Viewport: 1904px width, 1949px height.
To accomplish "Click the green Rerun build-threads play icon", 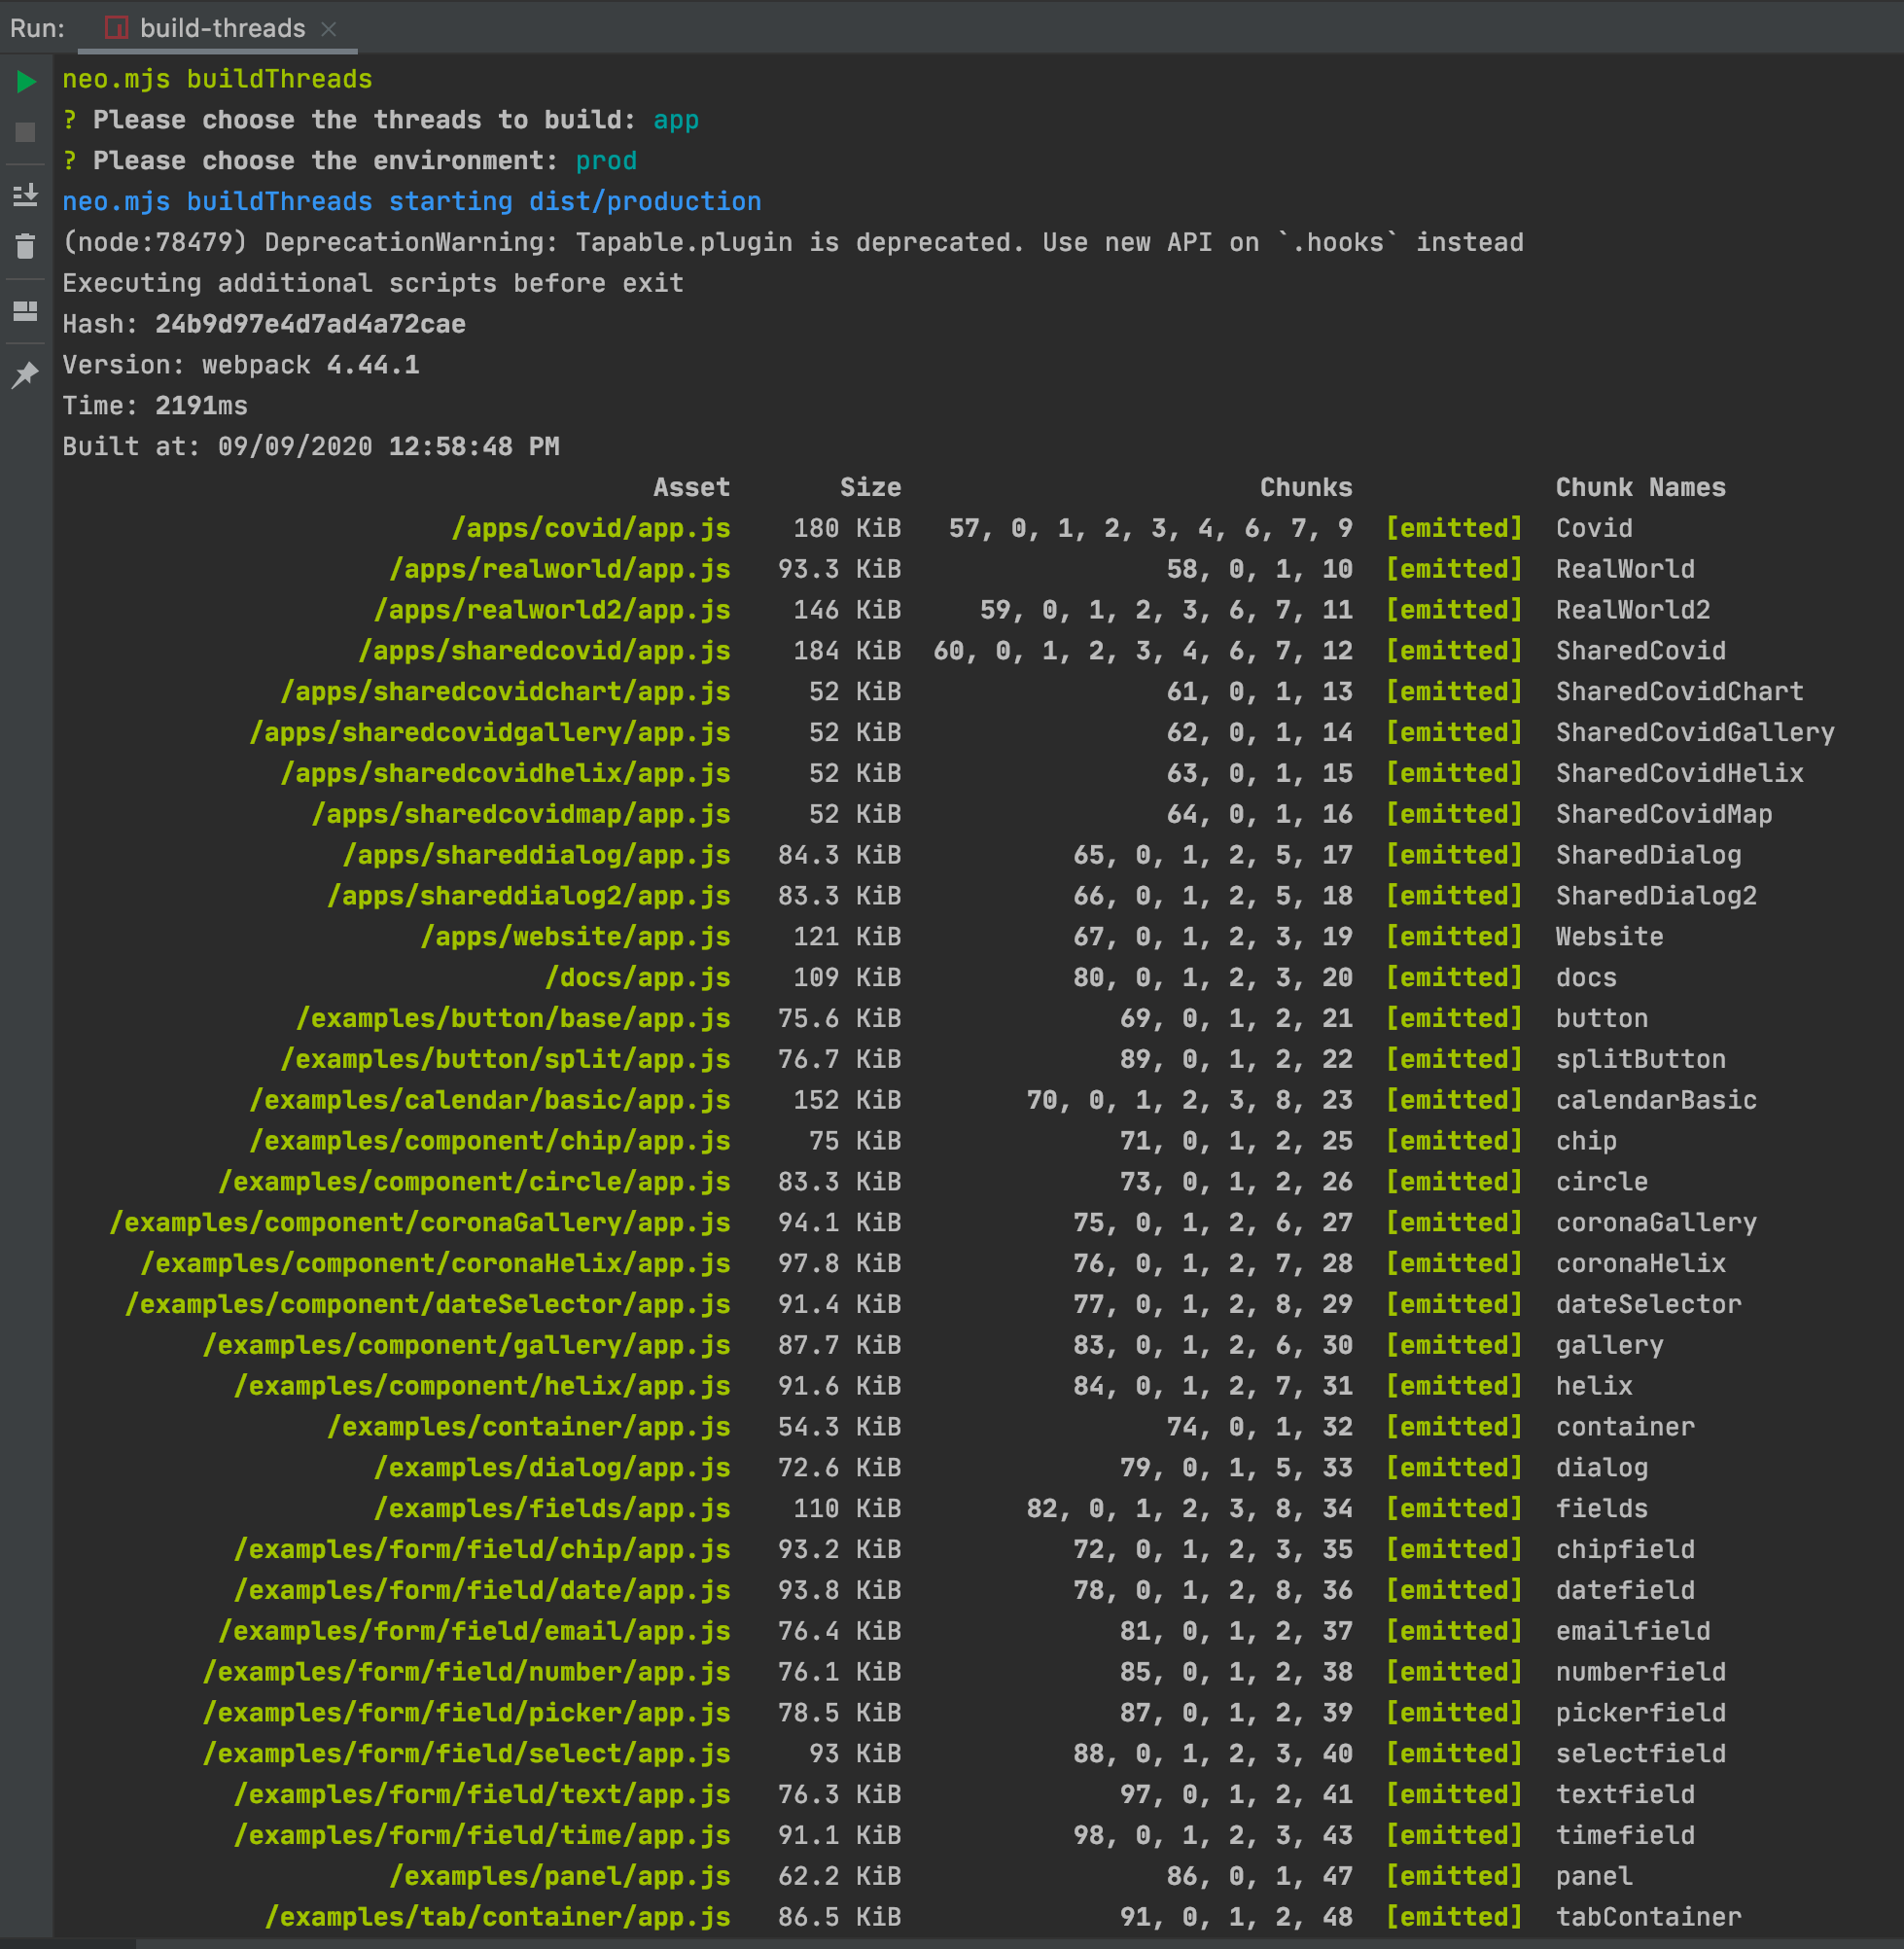I will tap(26, 81).
